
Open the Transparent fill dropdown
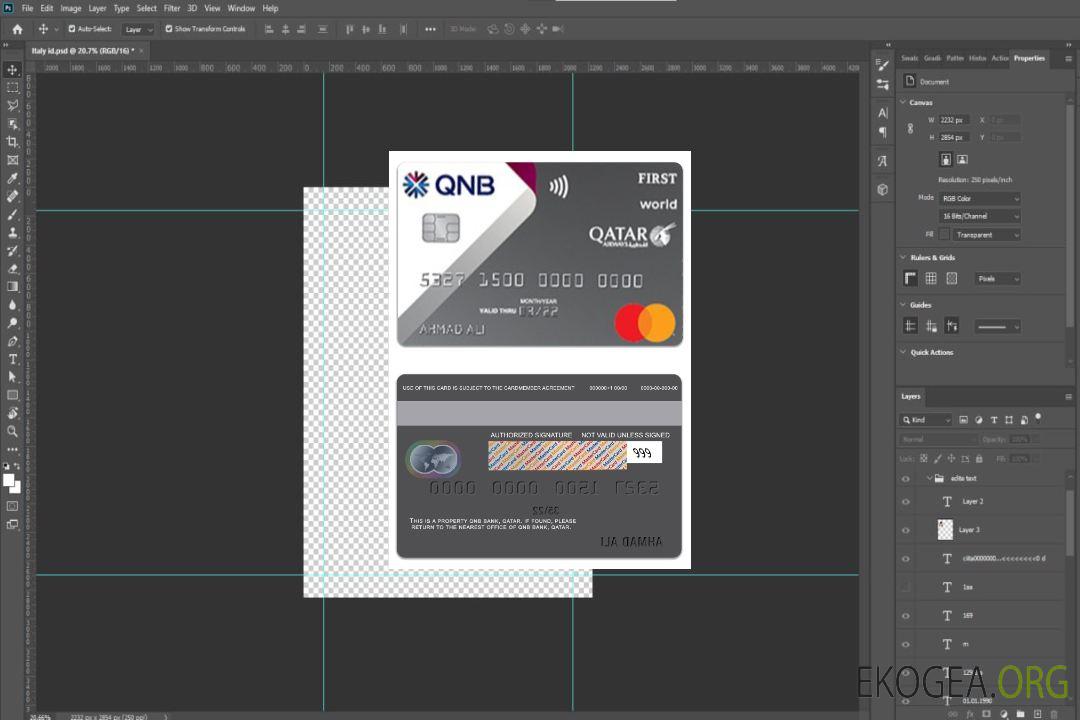986,235
